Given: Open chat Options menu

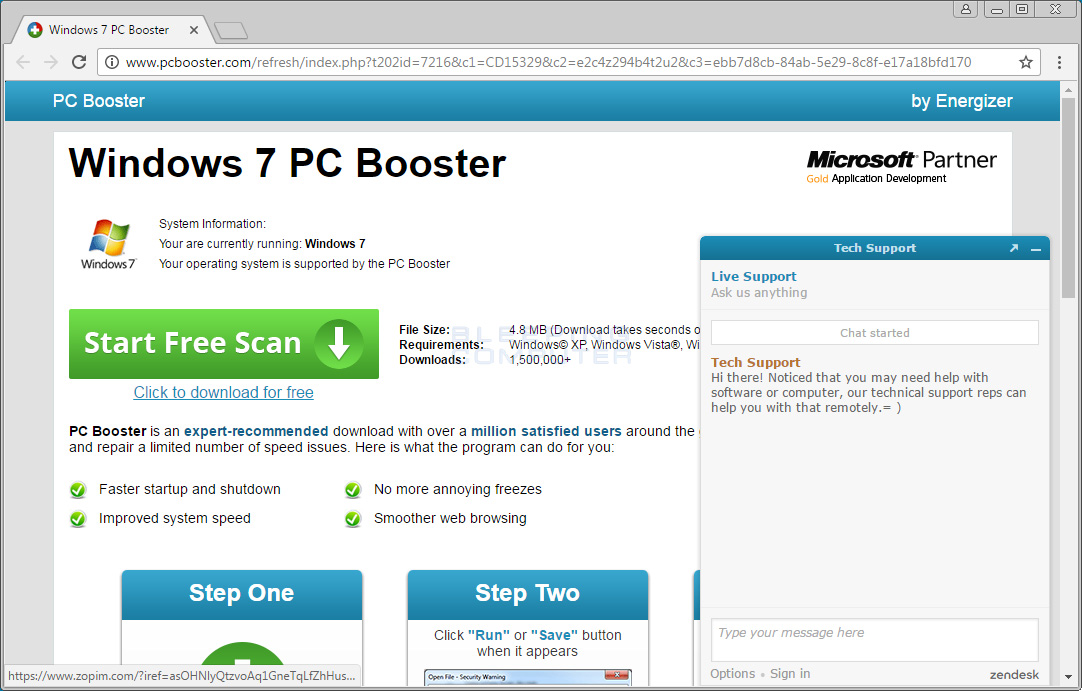Looking at the screenshot, I should 733,674.
